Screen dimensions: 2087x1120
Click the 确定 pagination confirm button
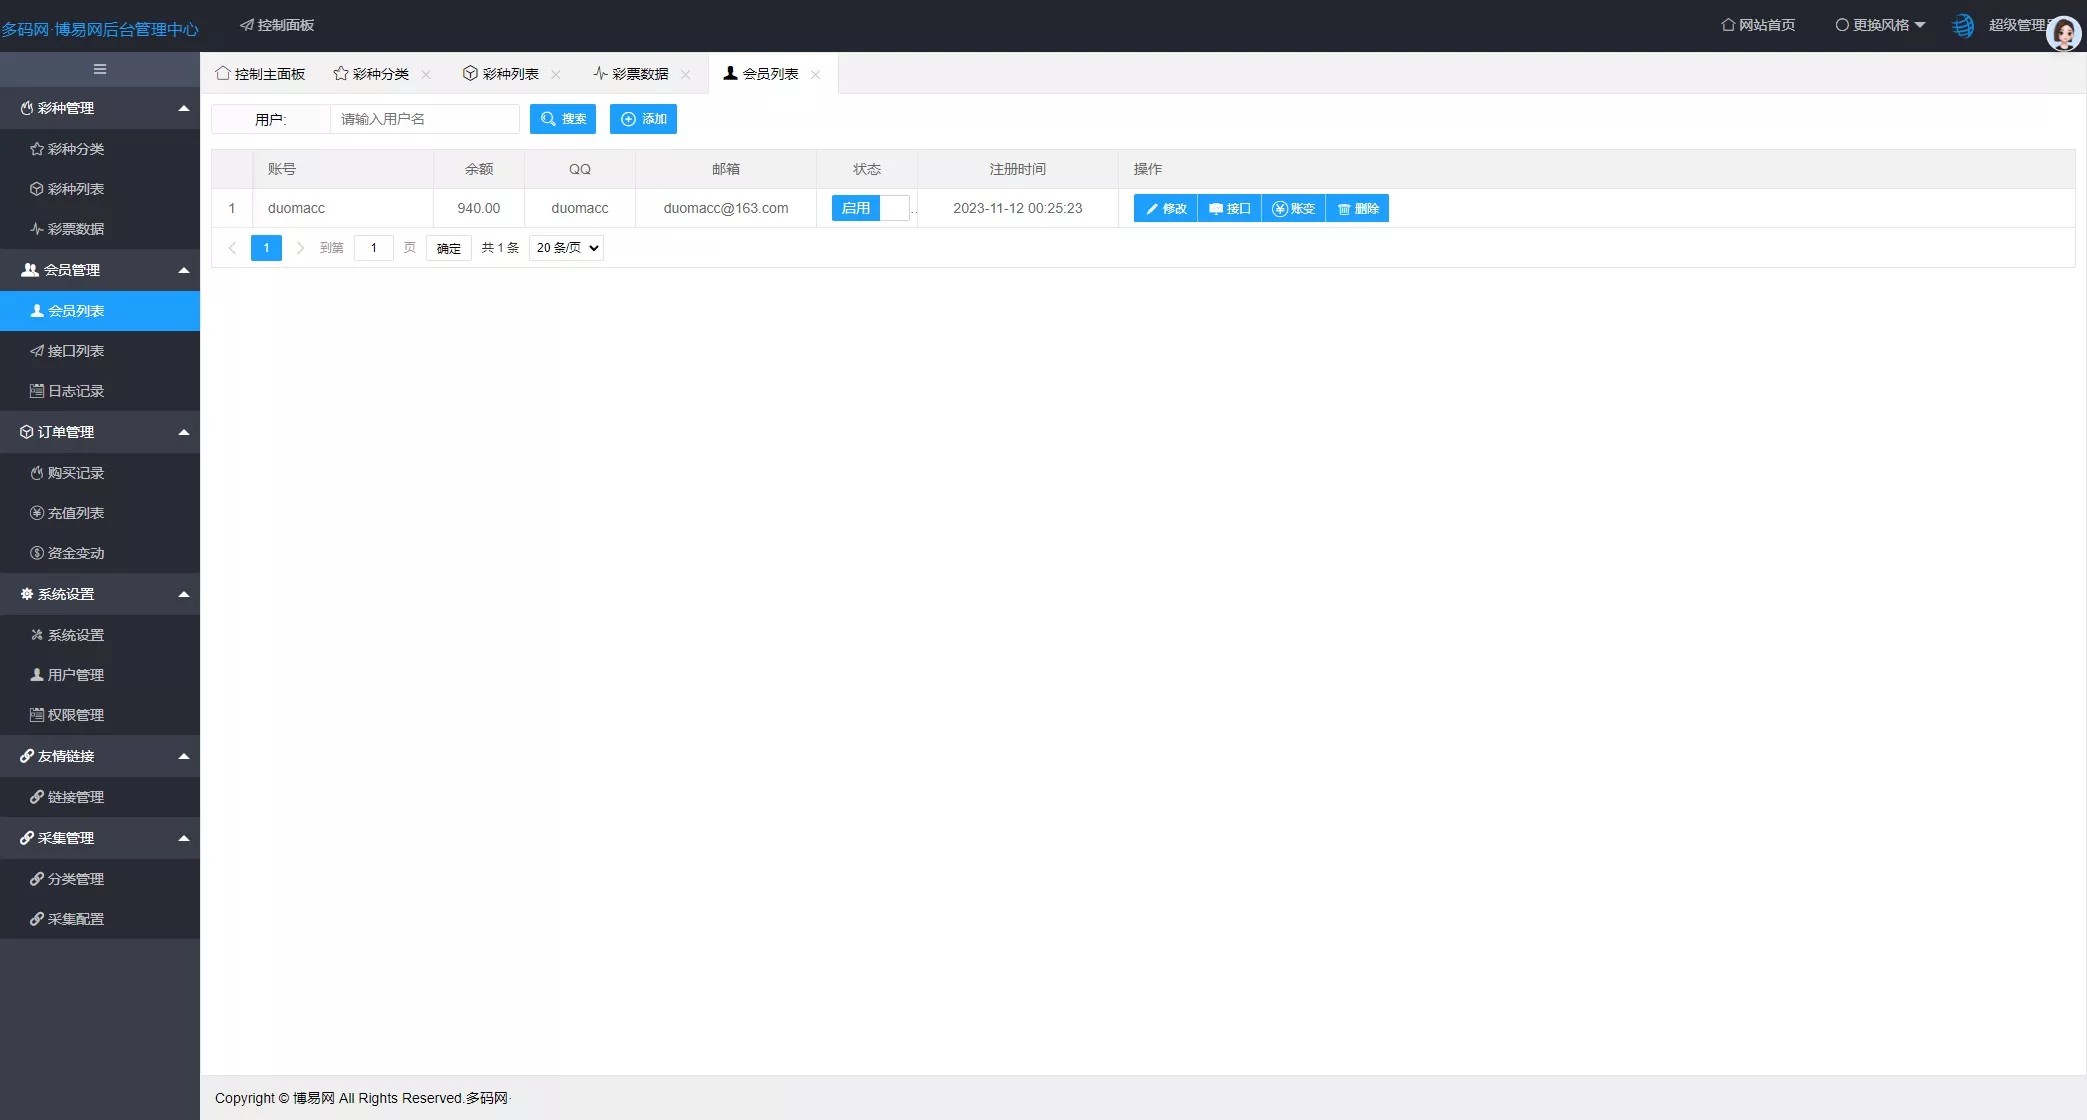(x=447, y=247)
